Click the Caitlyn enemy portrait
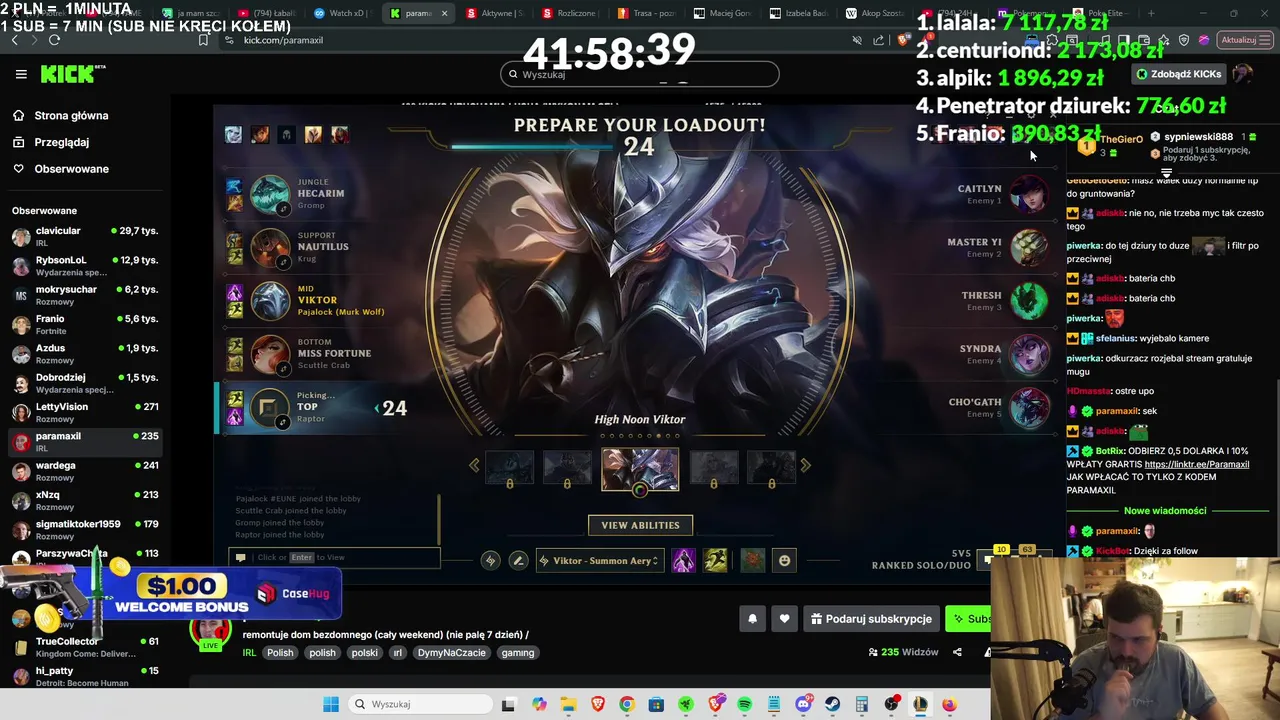 [1029, 194]
